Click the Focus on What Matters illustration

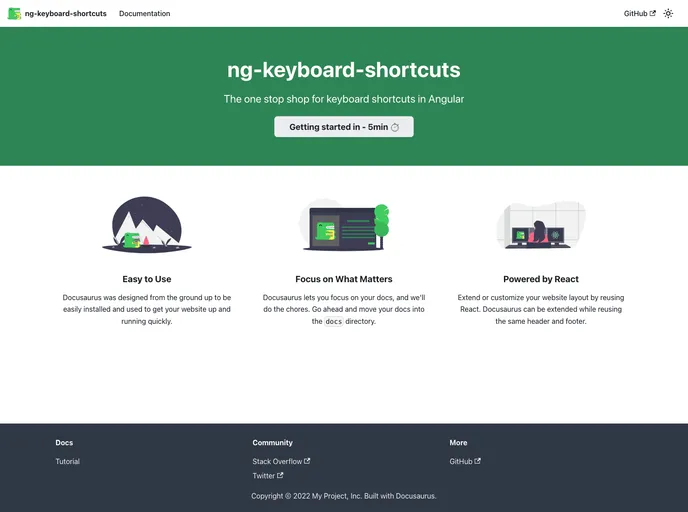[x=344, y=226]
